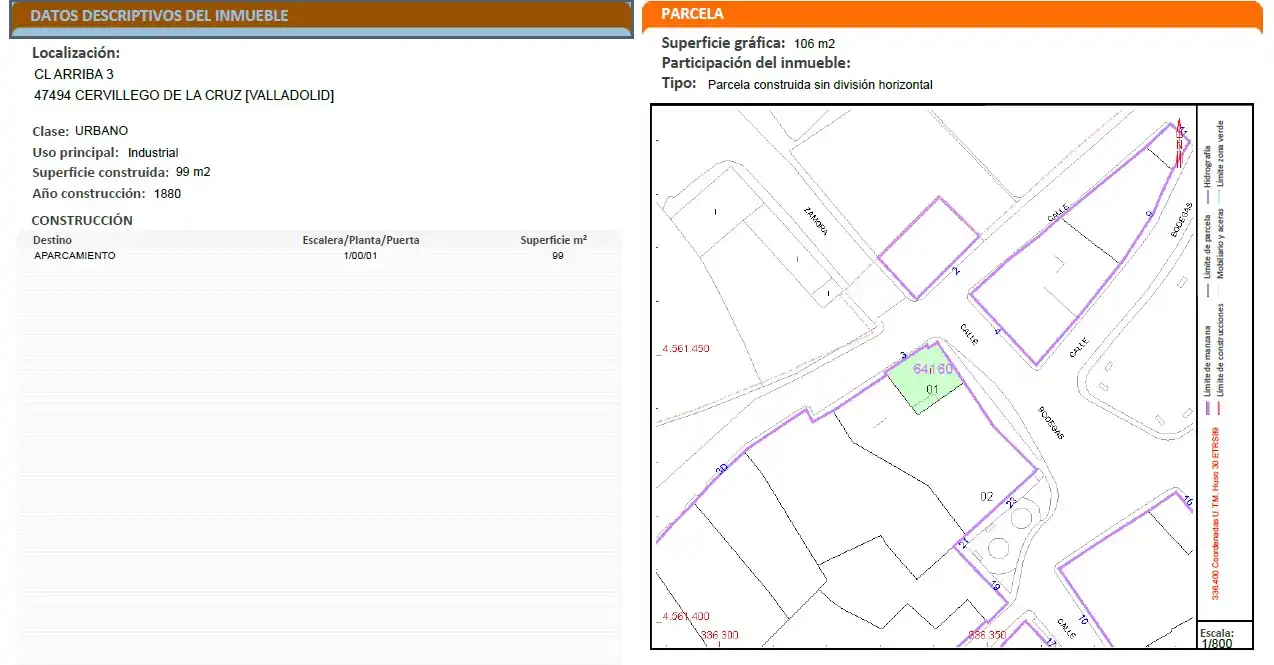Image resolution: width=1274 pixels, height=665 pixels.
Task: Click the 64160 block number on the map
Action: [933, 369]
